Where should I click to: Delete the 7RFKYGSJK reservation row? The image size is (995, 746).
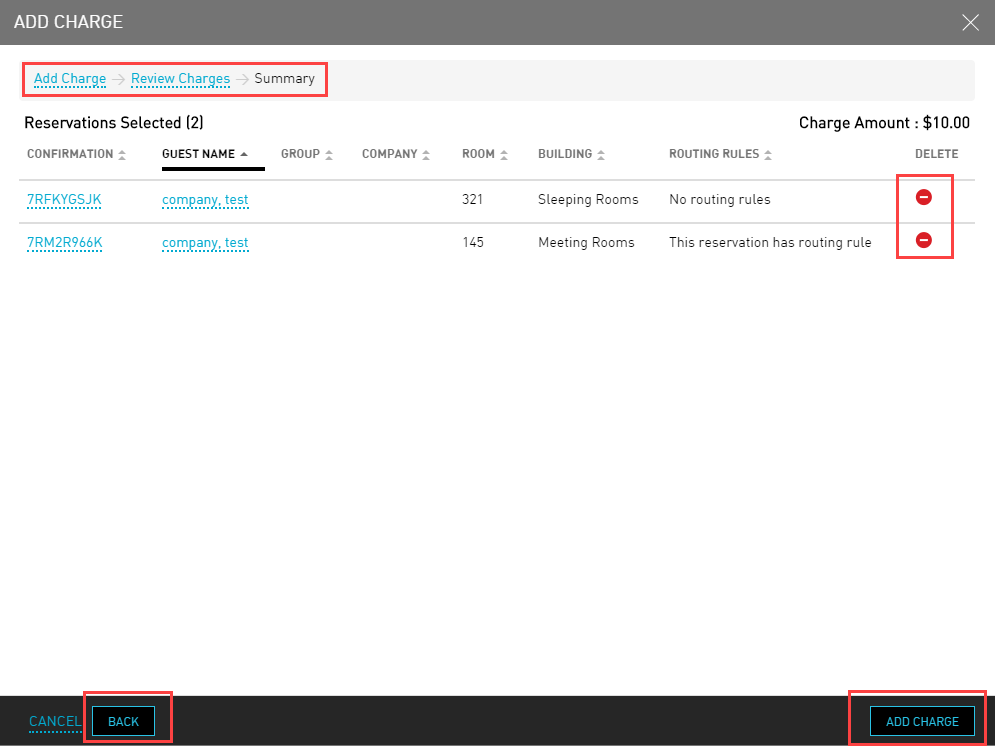pos(924,198)
